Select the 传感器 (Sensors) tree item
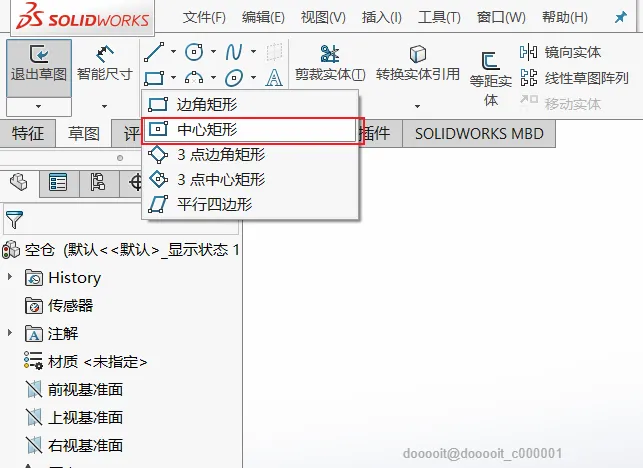The width and height of the screenshot is (643, 468). click(x=59, y=306)
